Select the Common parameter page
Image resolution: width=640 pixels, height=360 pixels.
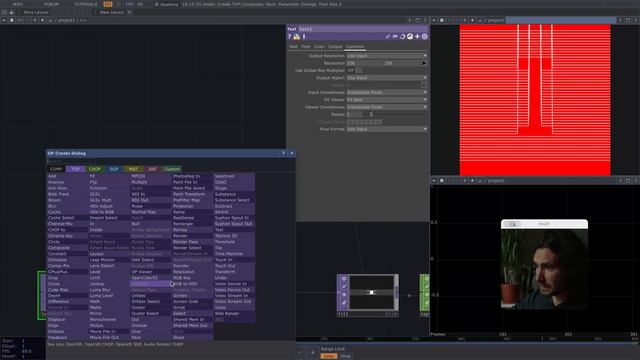point(355,47)
